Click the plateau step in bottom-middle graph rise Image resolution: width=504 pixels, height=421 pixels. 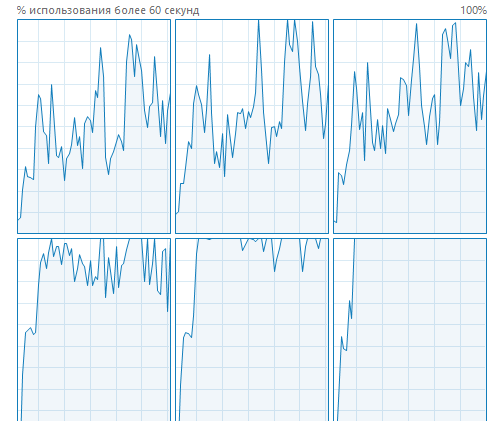188,334
